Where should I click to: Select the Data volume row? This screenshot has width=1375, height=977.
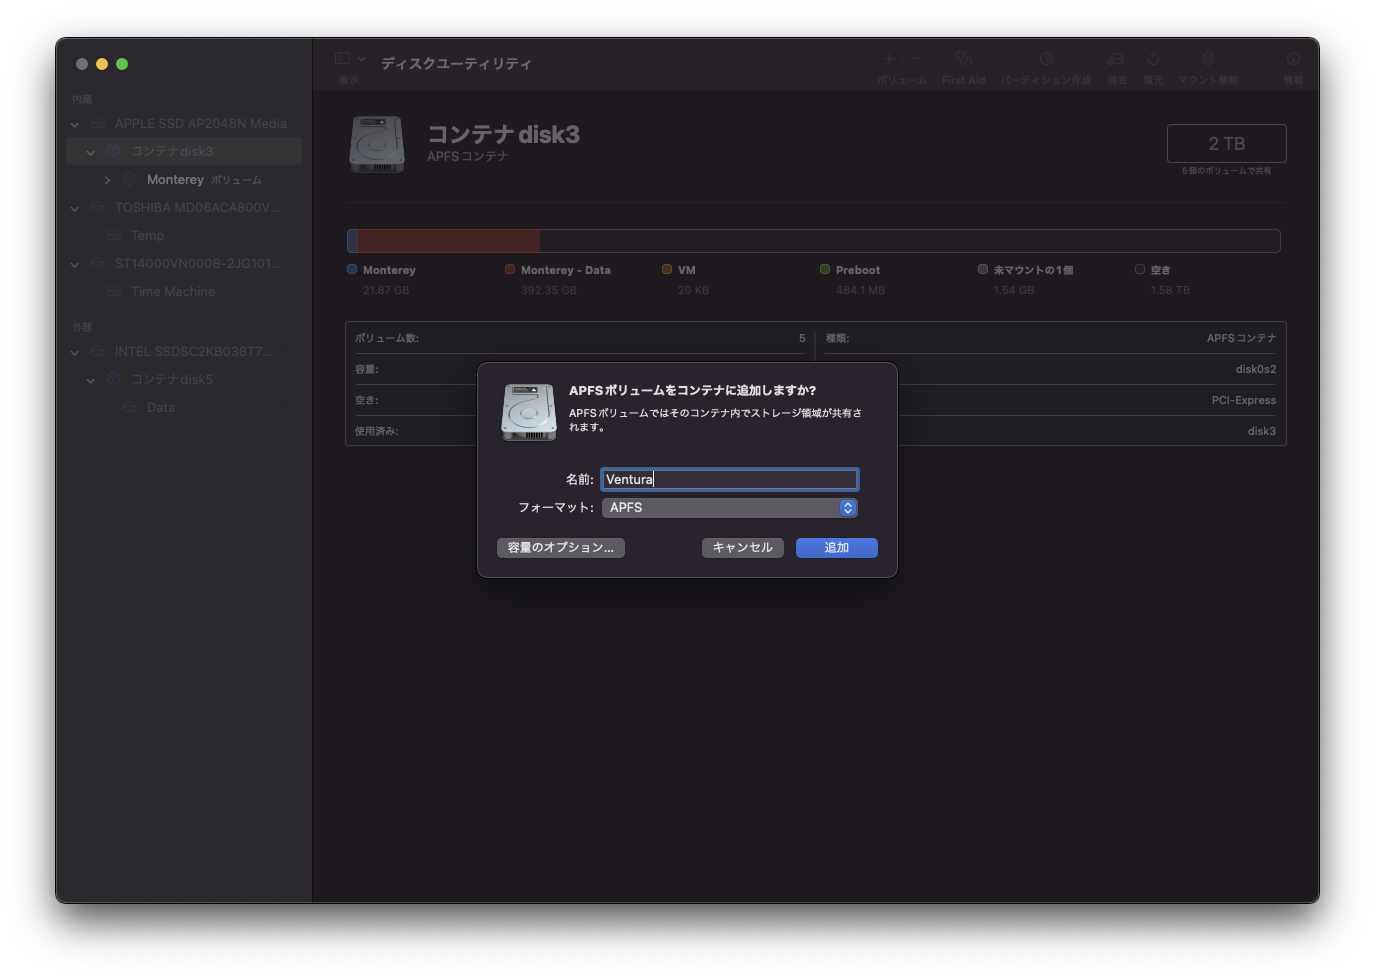click(x=184, y=407)
